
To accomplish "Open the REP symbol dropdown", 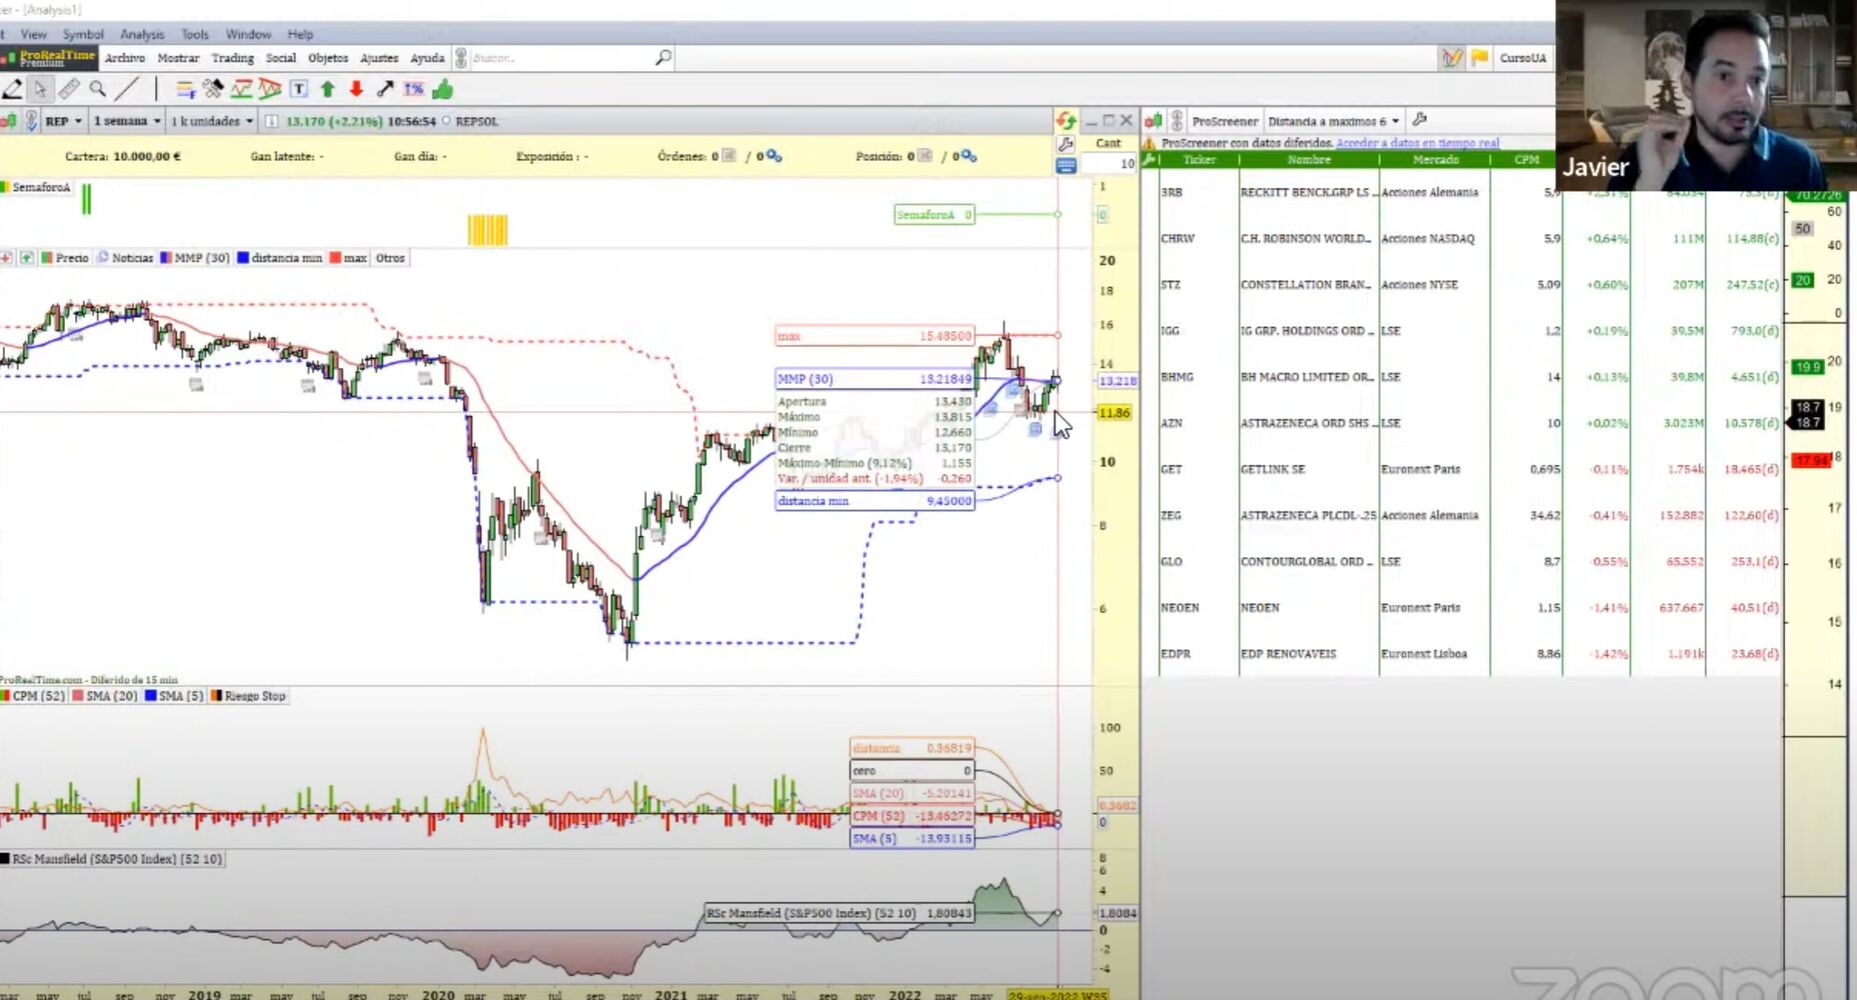I will click(x=63, y=121).
